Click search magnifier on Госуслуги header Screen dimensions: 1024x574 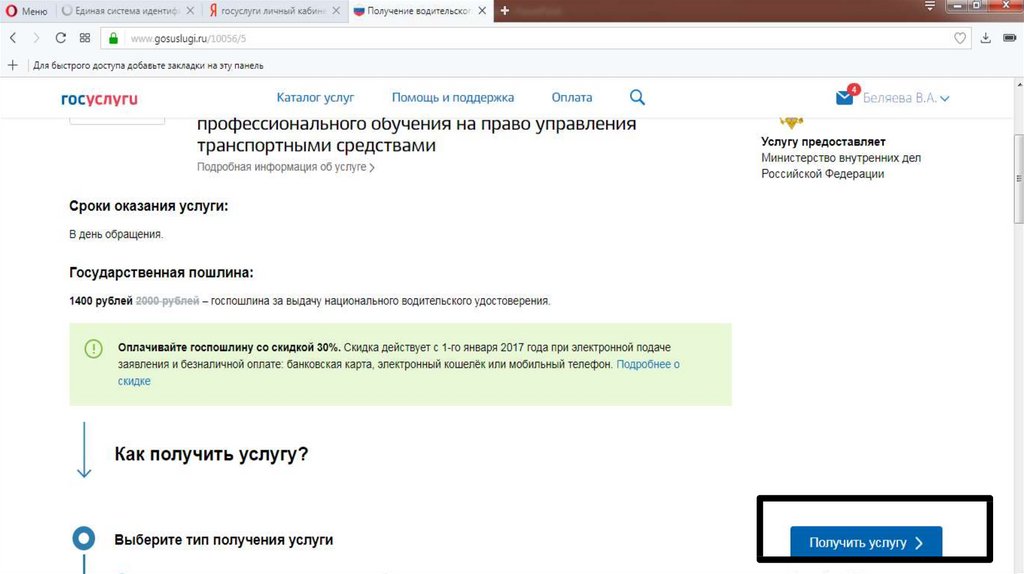(x=637, y=97)
